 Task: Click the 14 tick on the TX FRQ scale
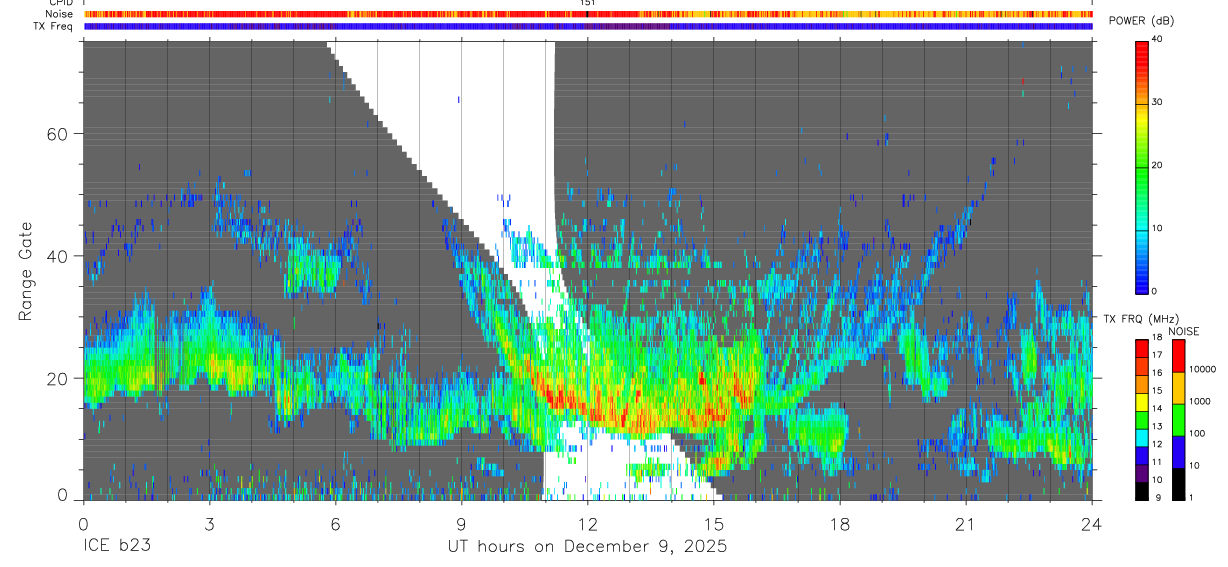[x=1157, y=408]
